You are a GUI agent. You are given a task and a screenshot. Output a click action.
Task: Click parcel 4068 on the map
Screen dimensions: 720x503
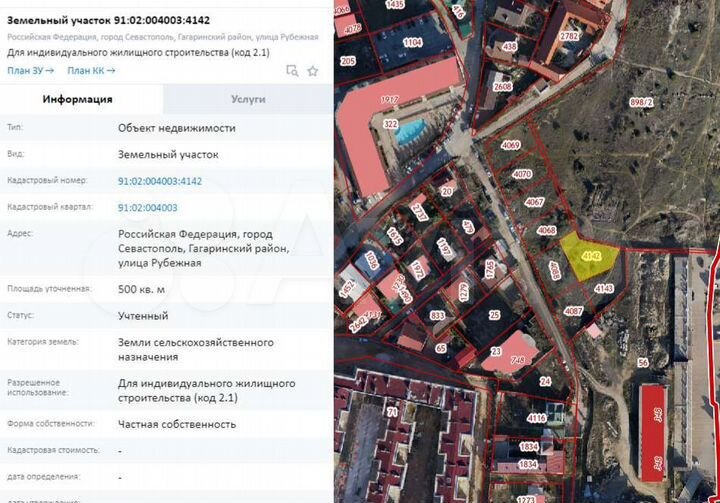546,230
